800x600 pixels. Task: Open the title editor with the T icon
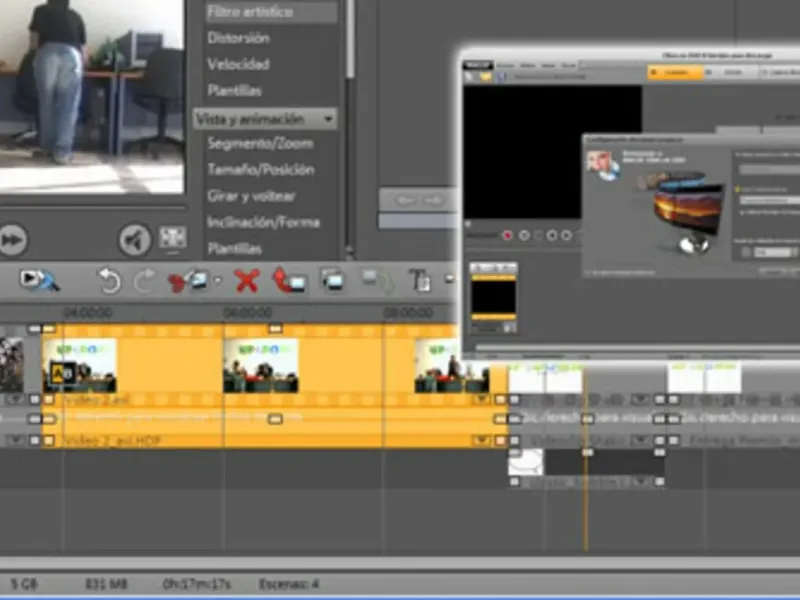pos(420,281)
